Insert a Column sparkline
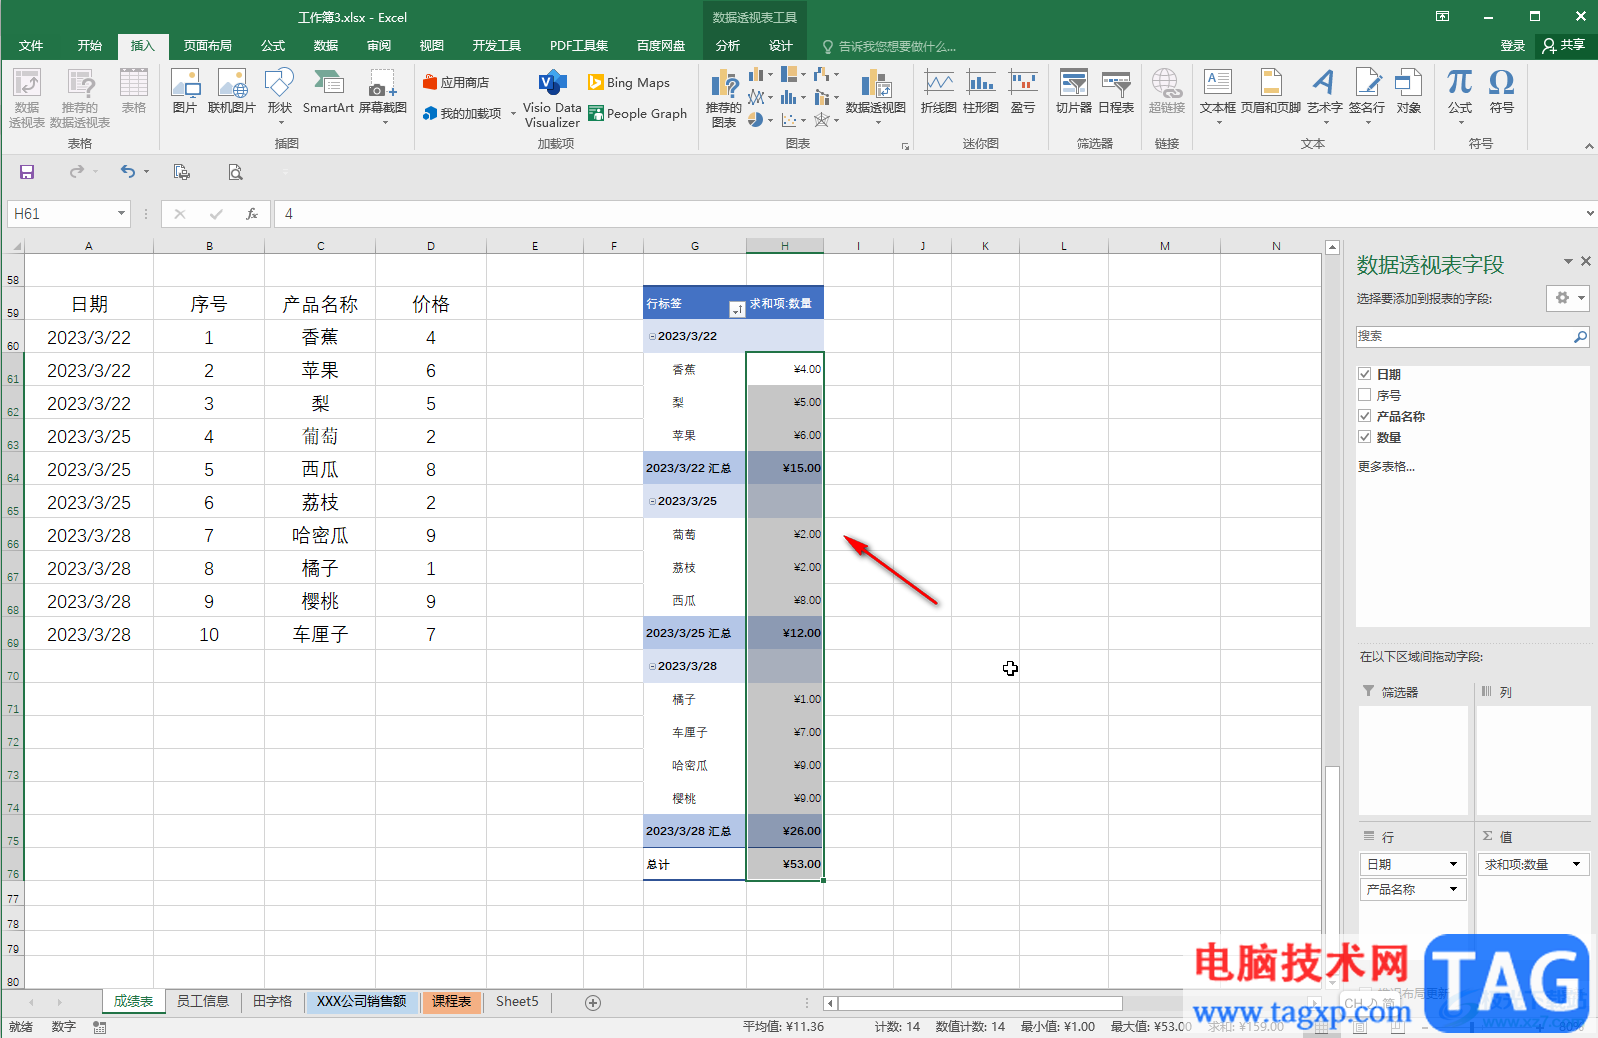 981,91
